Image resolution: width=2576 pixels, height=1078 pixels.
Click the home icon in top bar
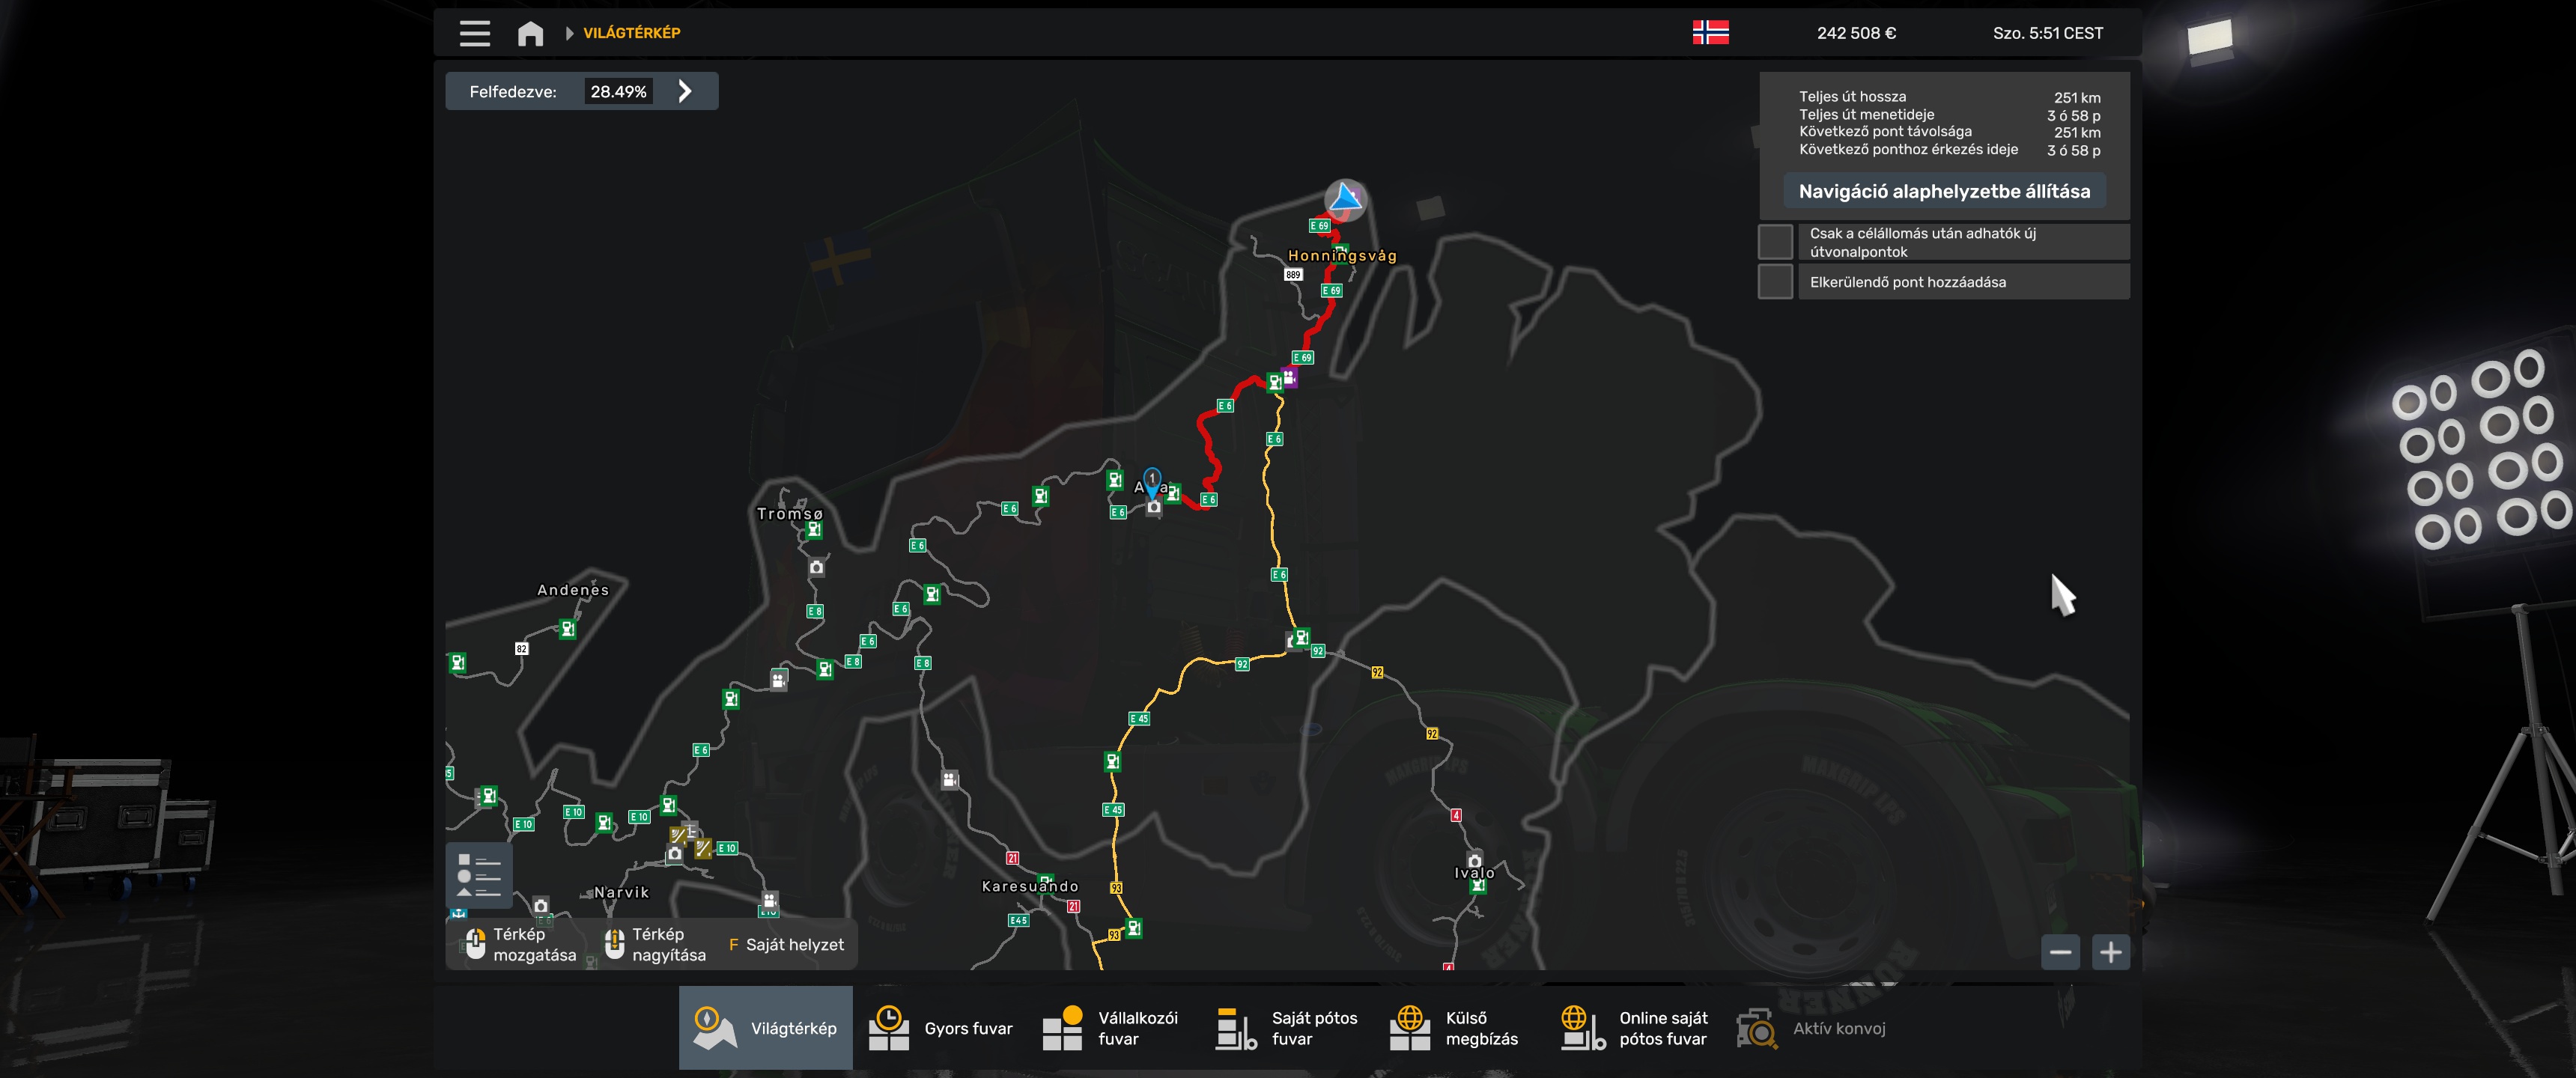point(530,34)
